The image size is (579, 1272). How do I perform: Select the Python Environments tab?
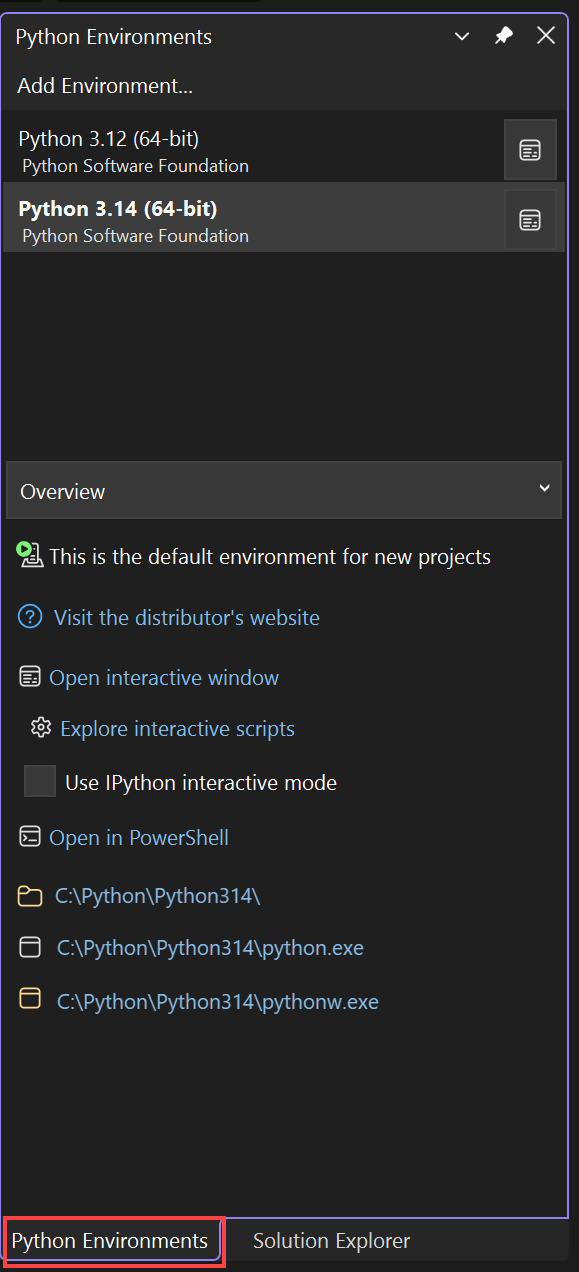click(112, 1240)
